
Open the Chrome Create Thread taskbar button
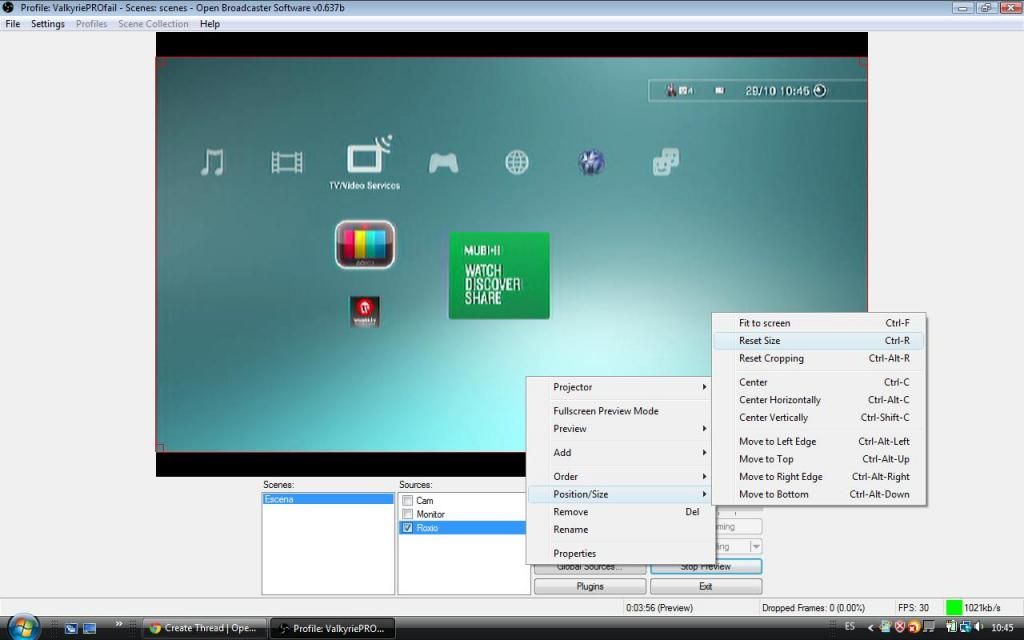point(204,628)
